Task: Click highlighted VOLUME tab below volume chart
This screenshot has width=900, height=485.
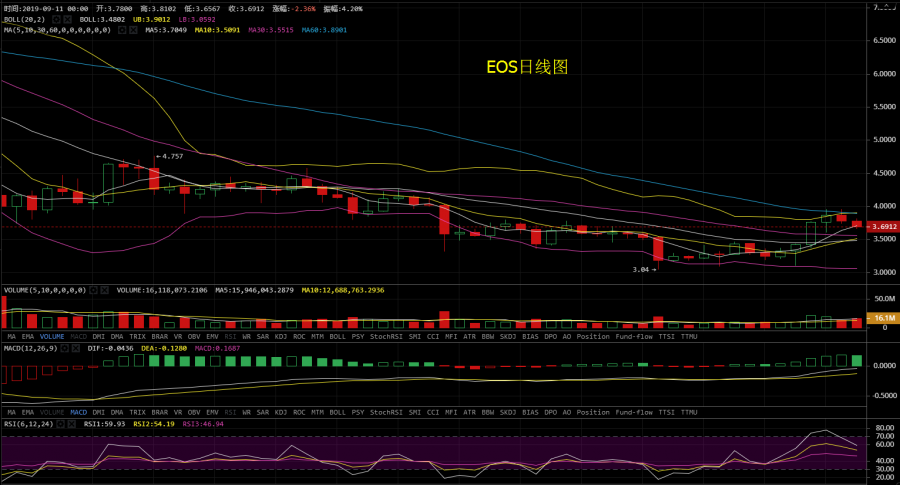Action: click(52, 337)
